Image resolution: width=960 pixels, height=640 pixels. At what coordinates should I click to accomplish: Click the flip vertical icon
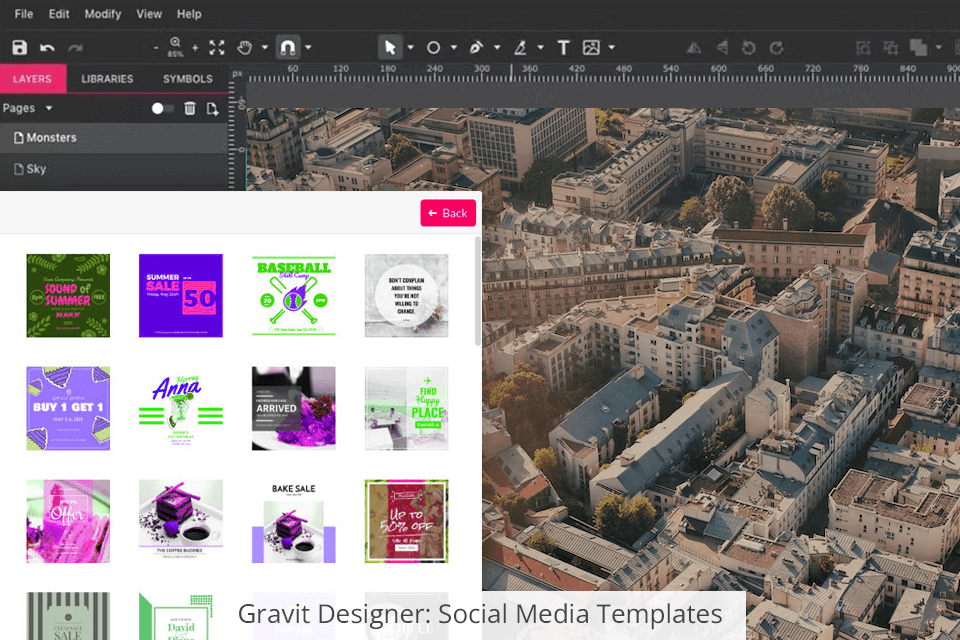pyautogui.click(x=722, y=48)
